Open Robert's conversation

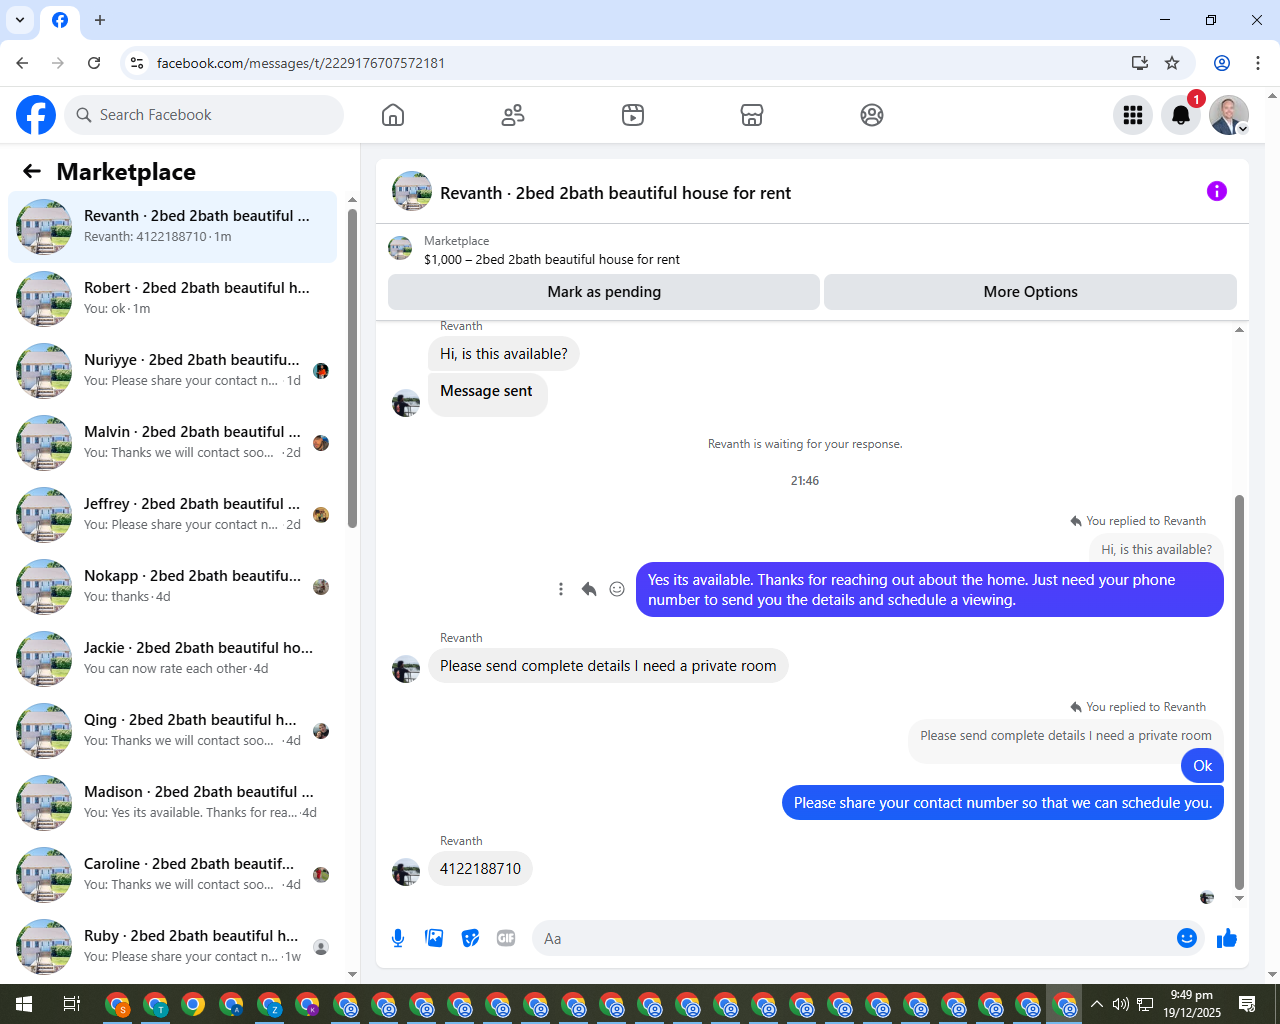pyautogui.click(x=172, y=298)
